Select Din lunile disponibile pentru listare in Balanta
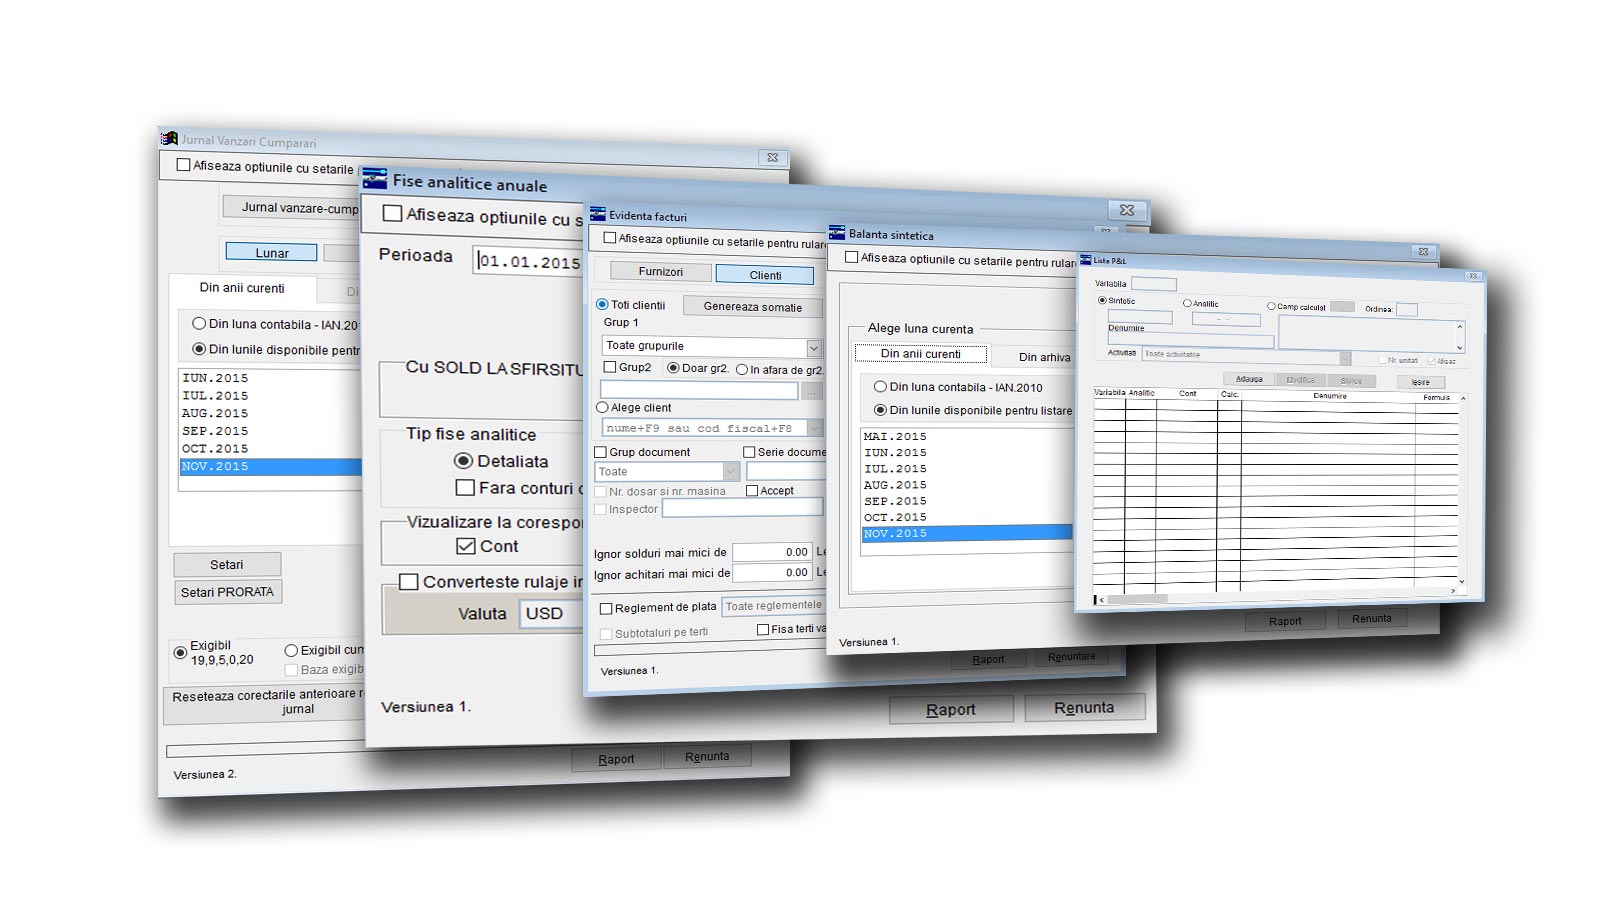Screen dimensions: 1600x900 tap(880, 409)
